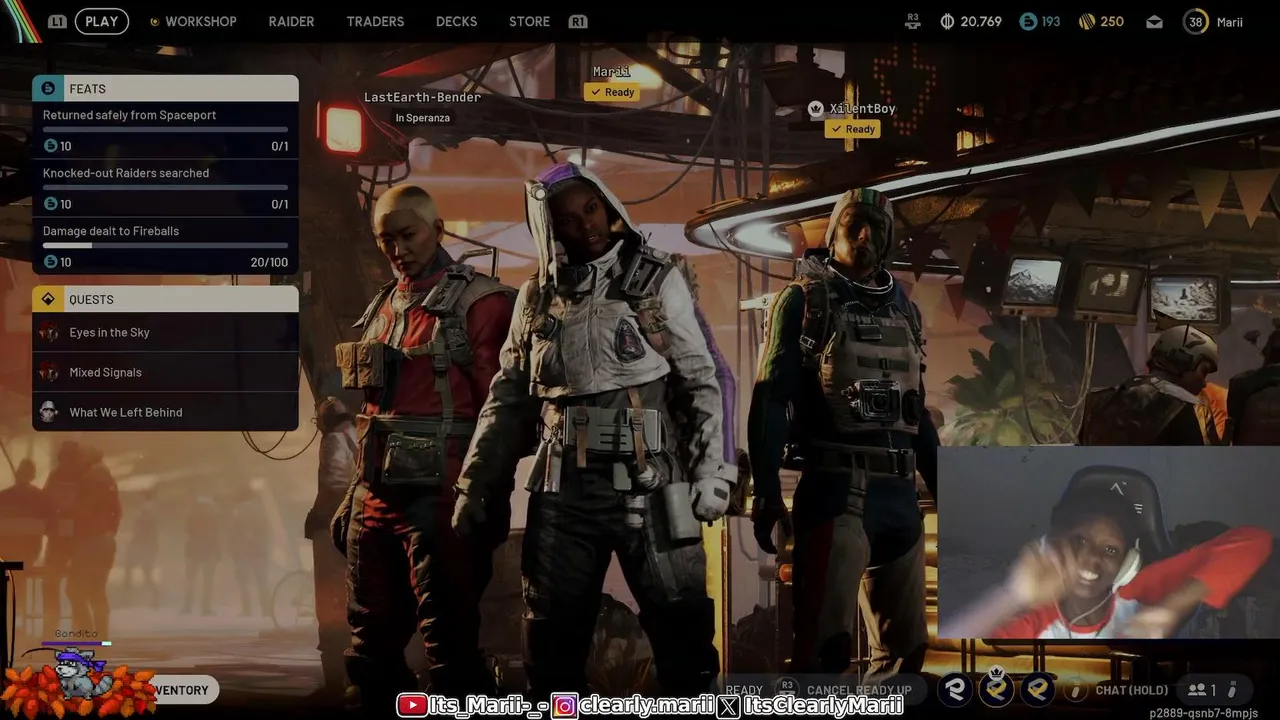Click the white squad member emblem
The image size is (1280, 720).
[x=957, y=689]
